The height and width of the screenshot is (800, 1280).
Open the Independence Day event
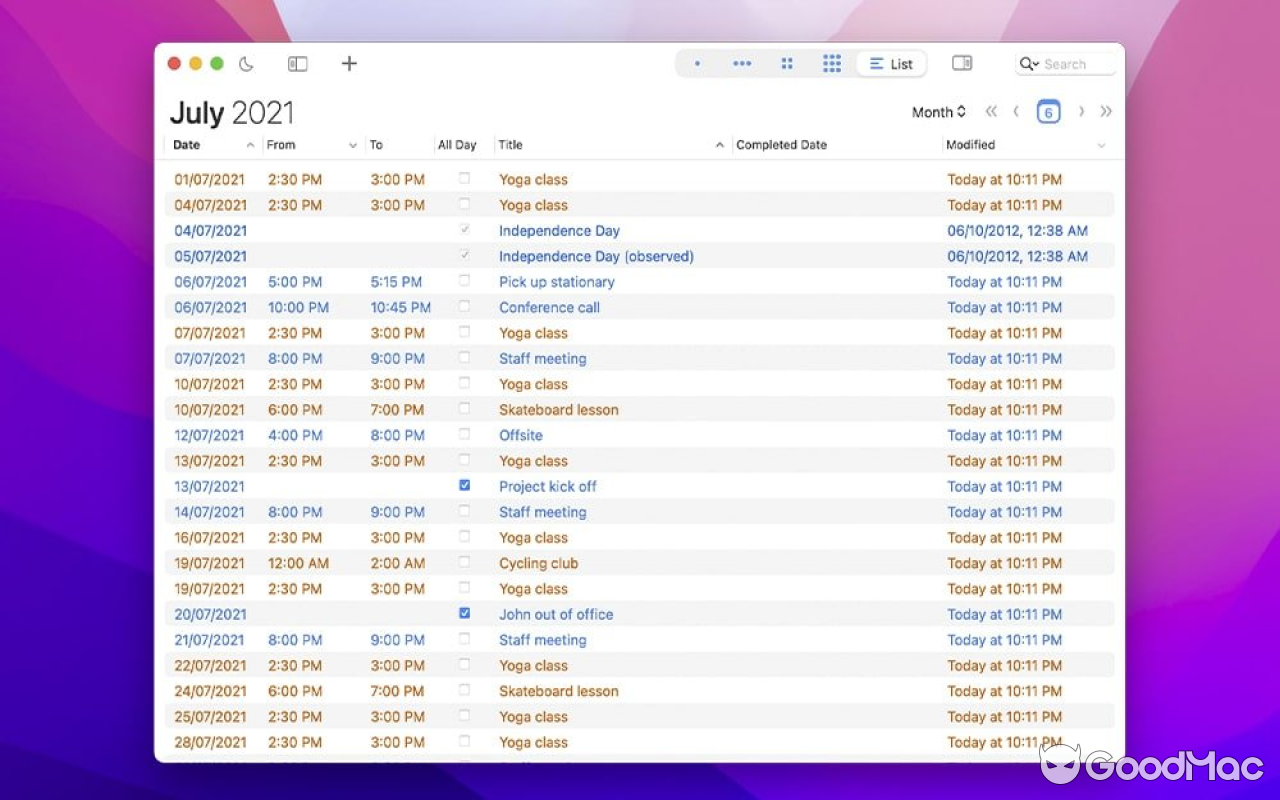tap(559, 230)
